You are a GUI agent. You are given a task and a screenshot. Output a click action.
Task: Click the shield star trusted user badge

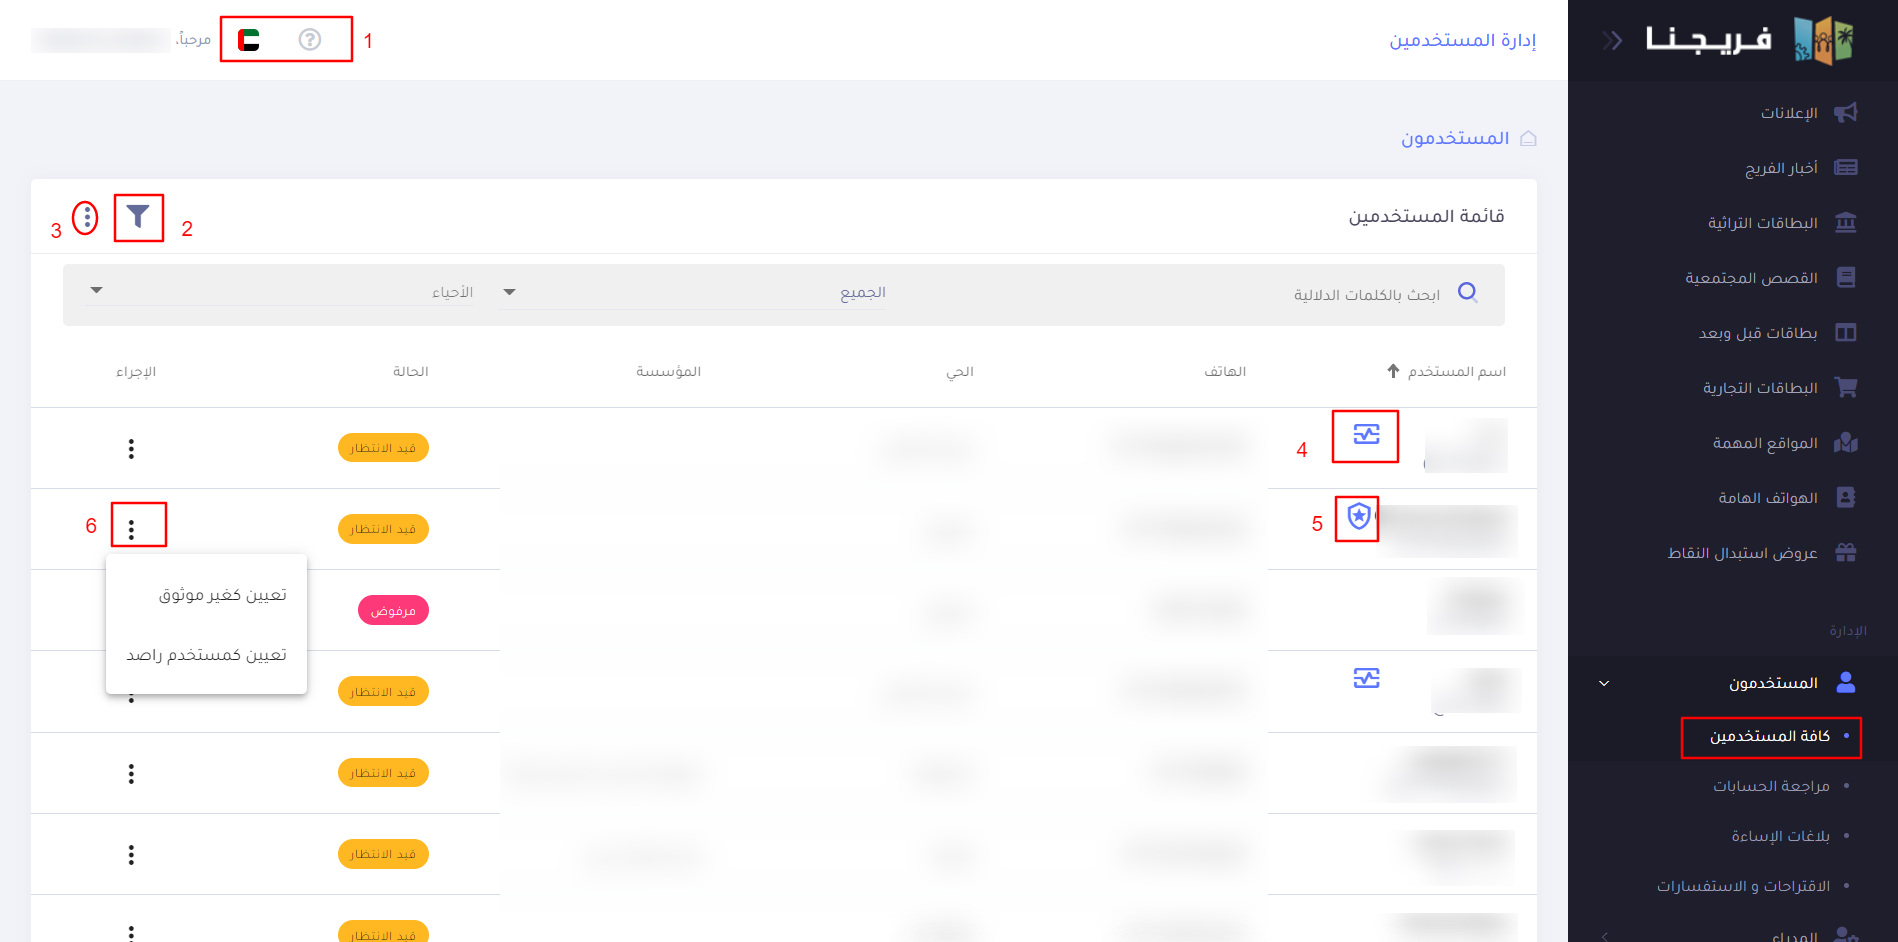tap(1358, 516)
